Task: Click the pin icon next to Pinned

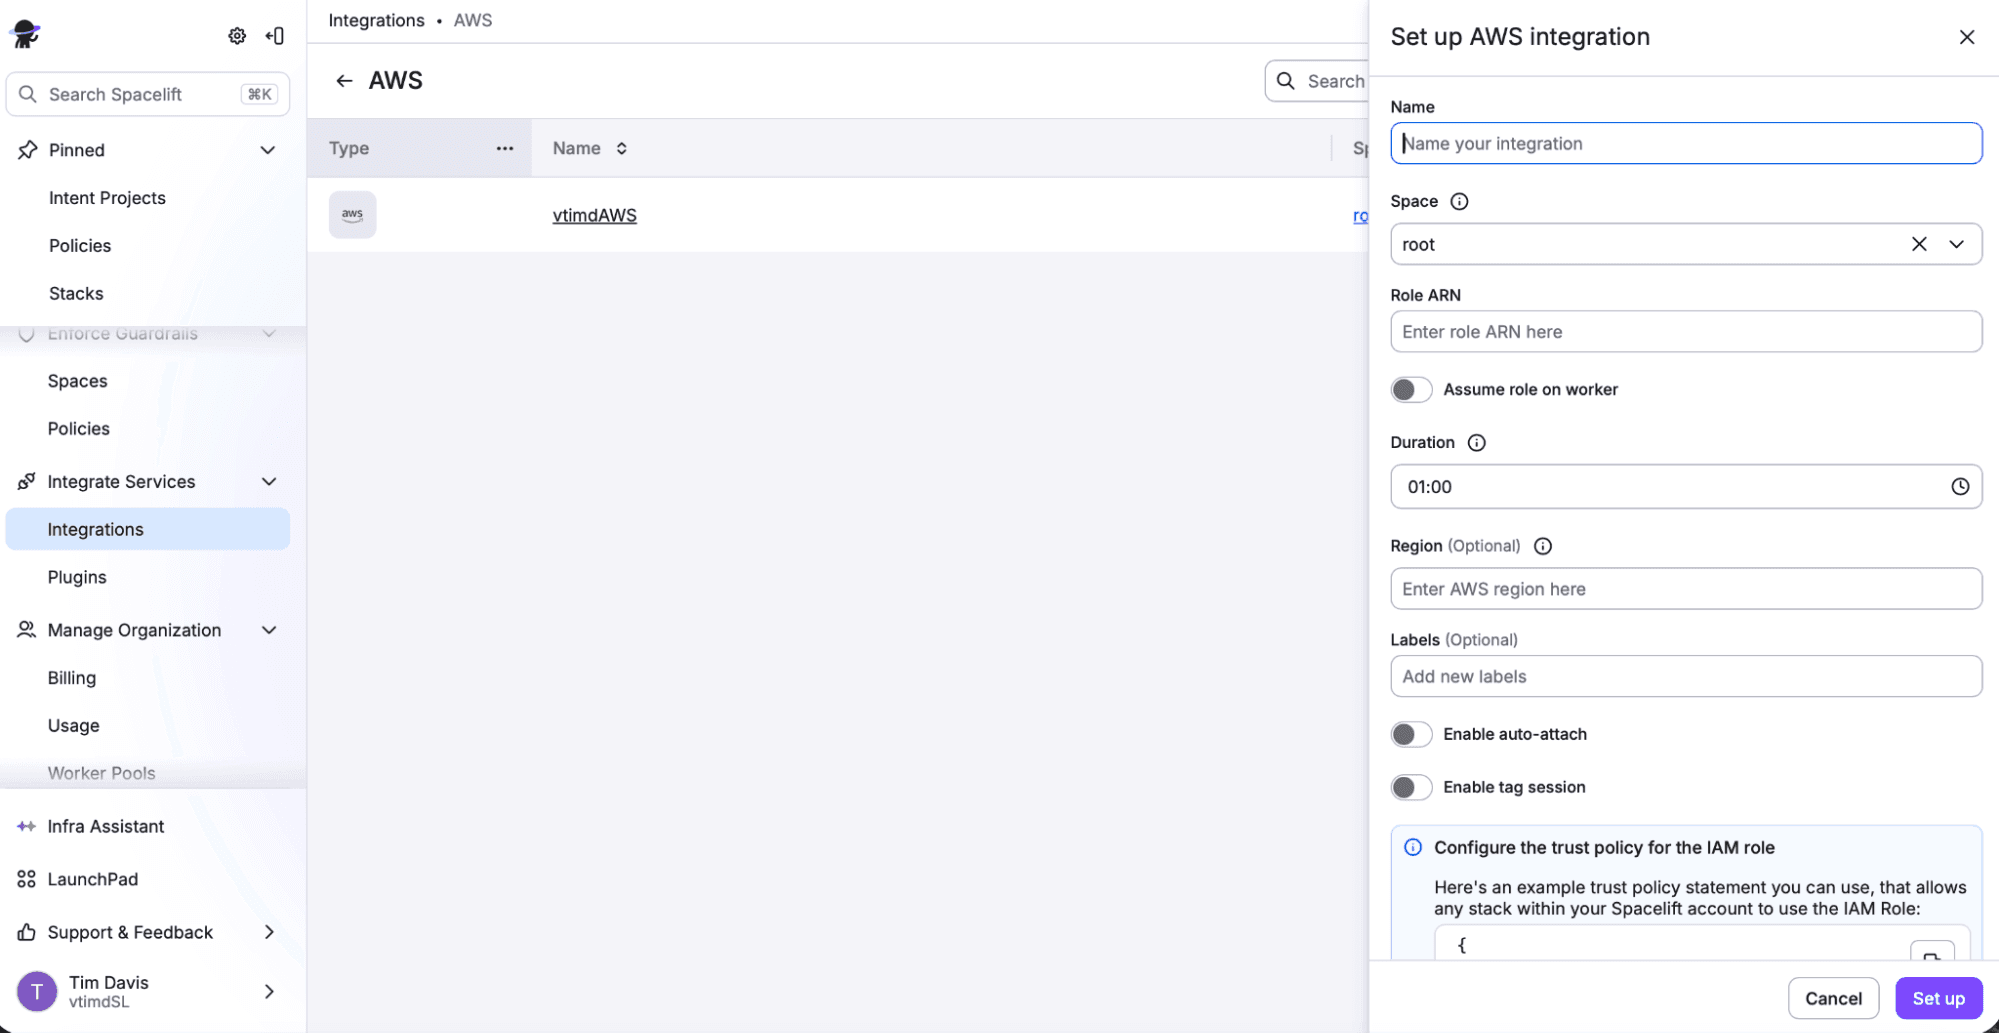Action: pos(28,150)
